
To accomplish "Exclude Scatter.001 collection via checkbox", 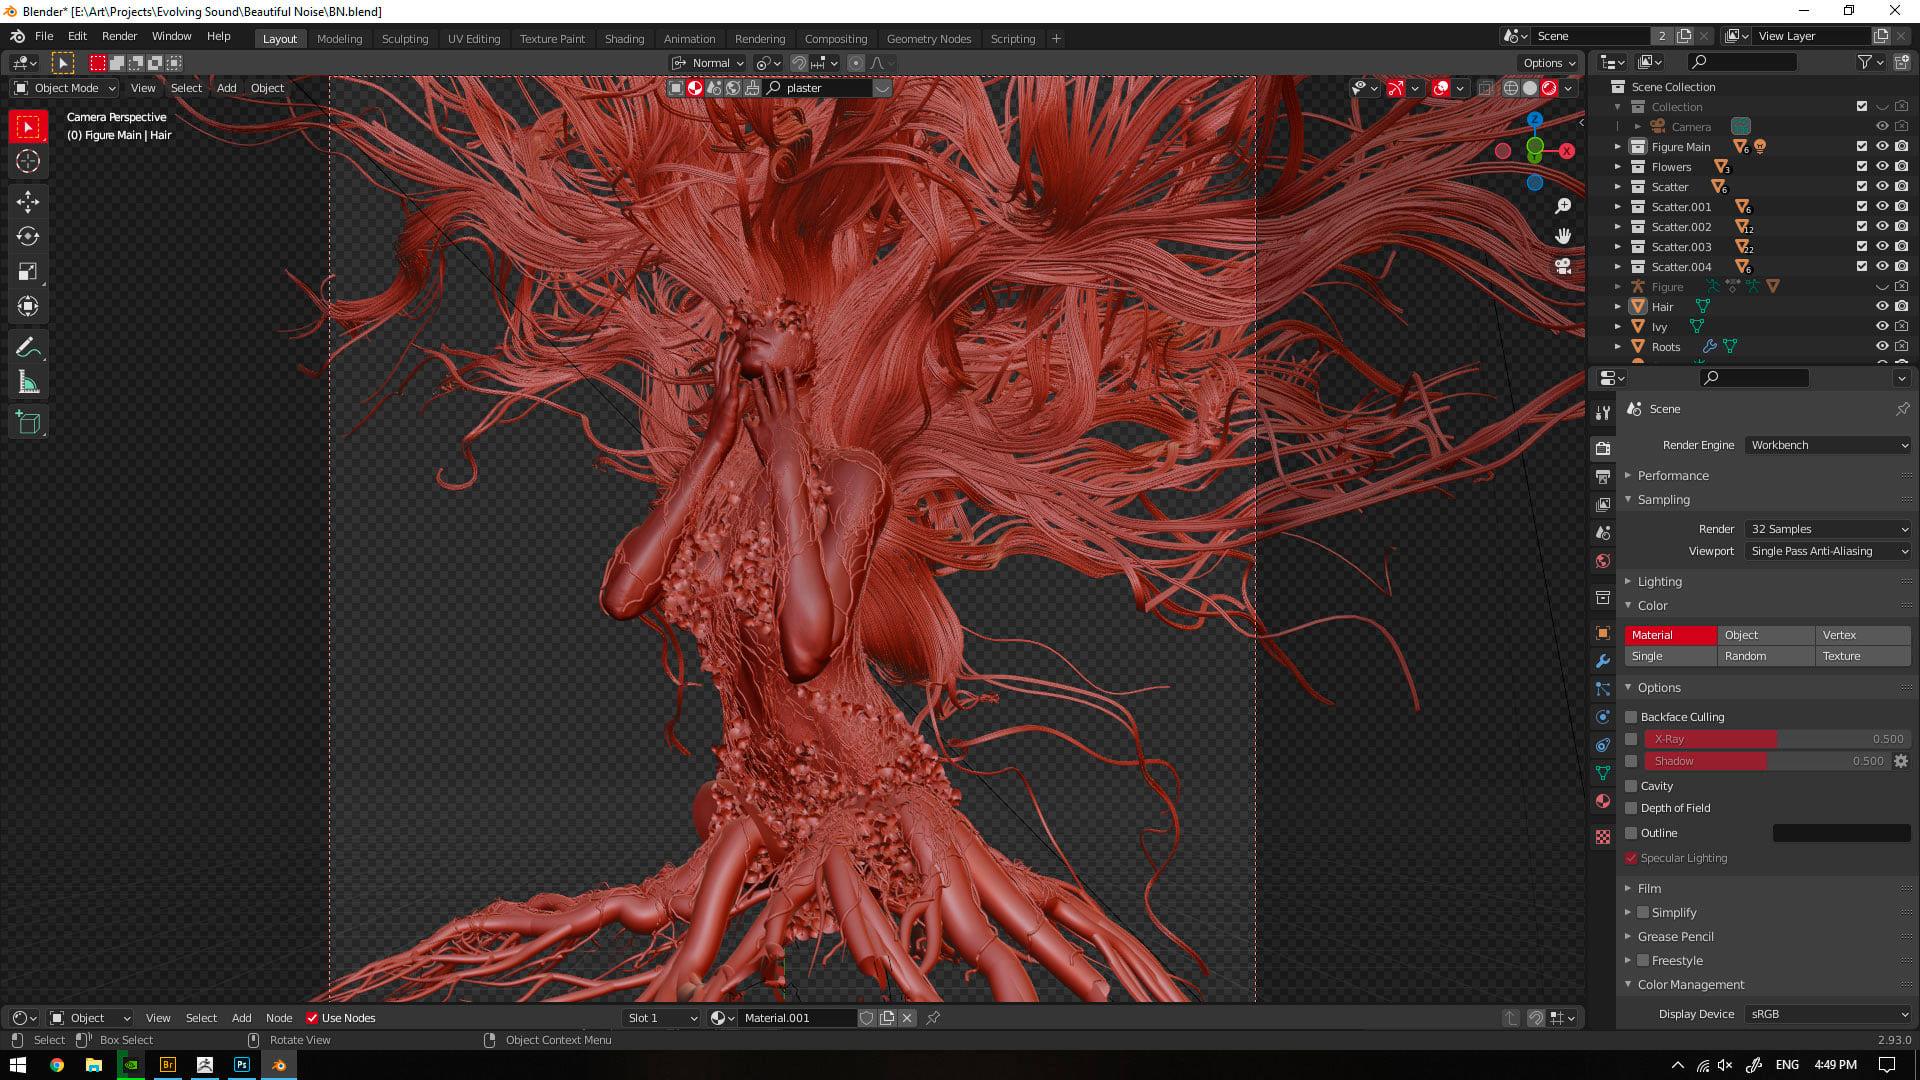I will [x=1862, y=207].
